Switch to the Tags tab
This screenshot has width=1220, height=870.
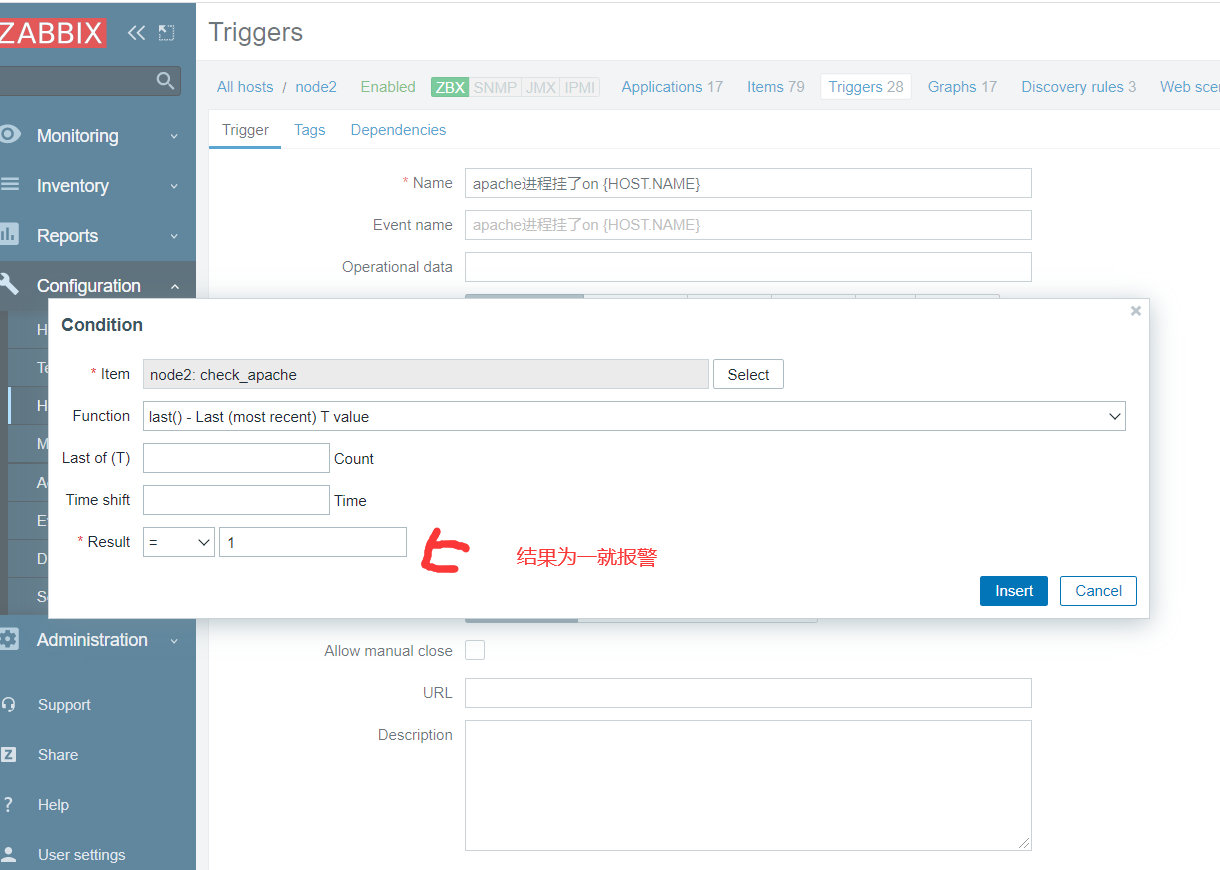pyautogui.click(x=310, y=130)
